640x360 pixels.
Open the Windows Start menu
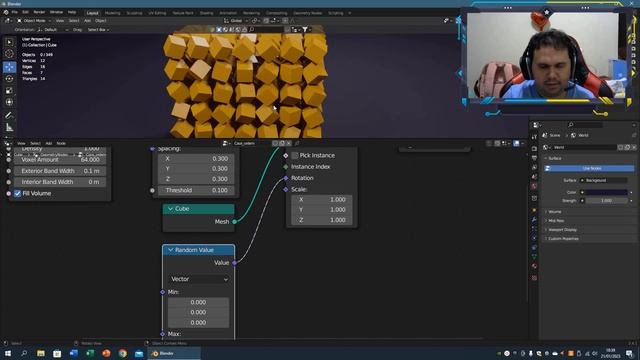click(x=8, y=353)
